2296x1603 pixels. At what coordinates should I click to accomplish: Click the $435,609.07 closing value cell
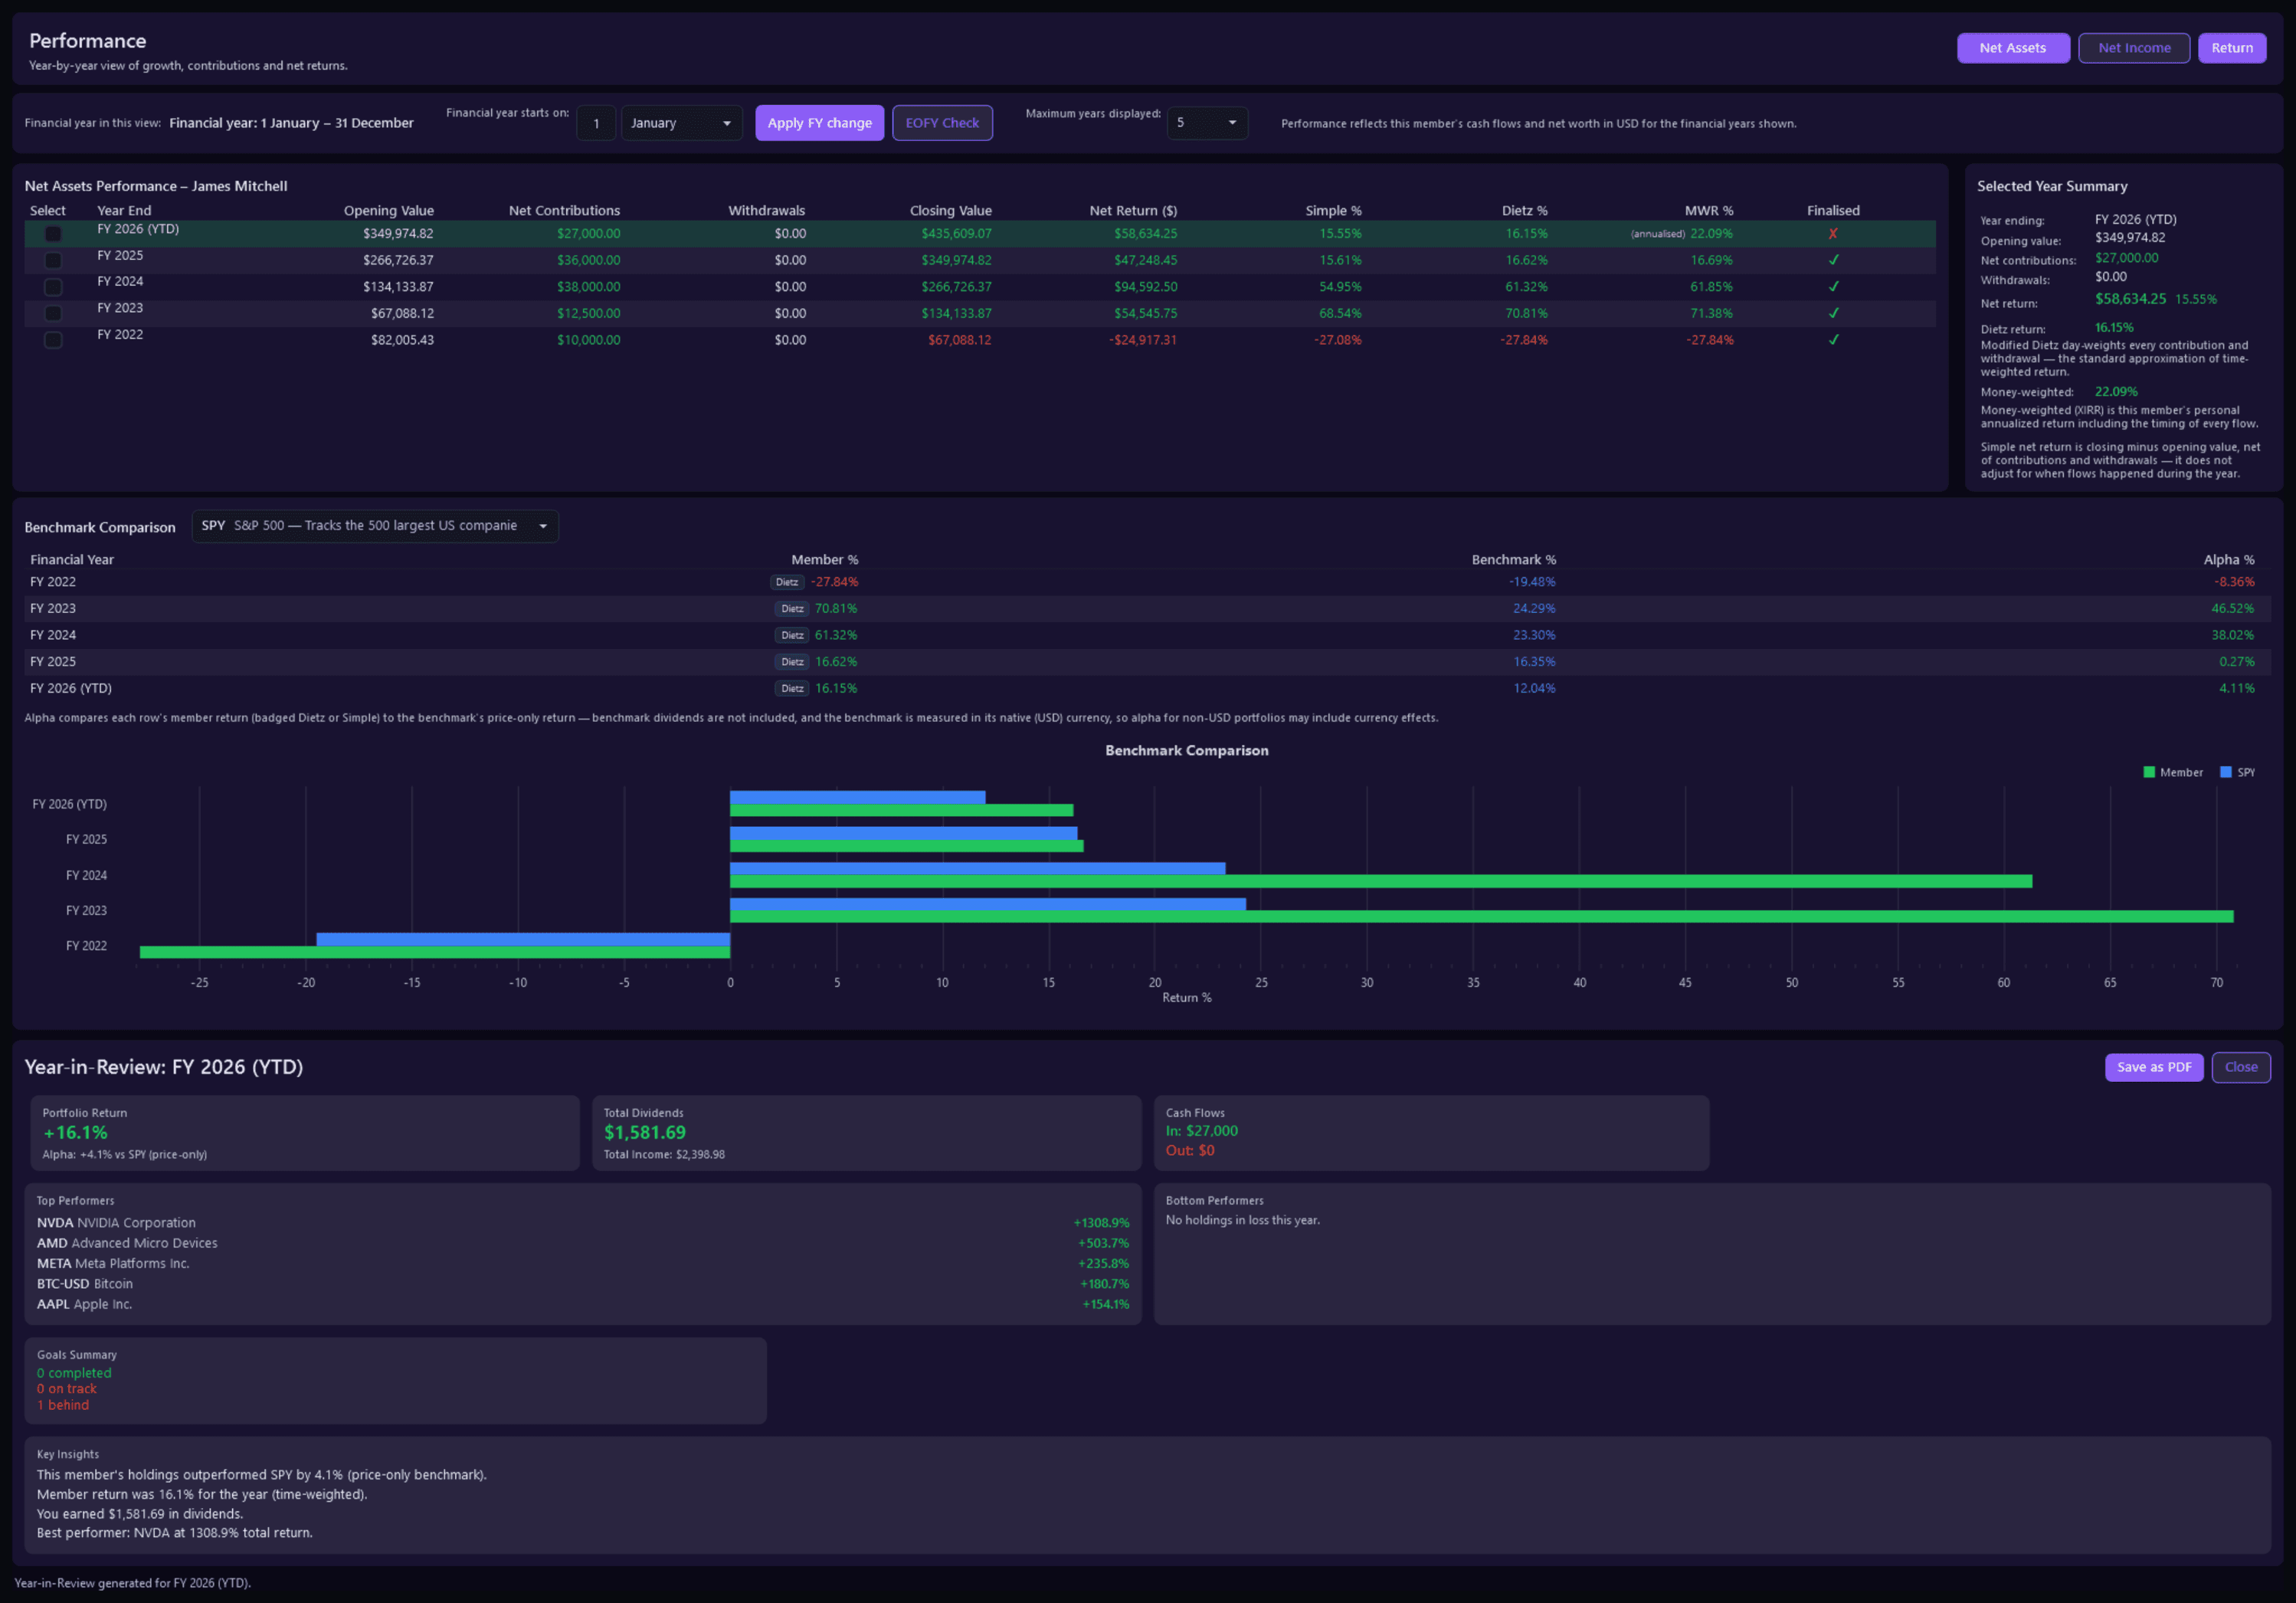(x=956, y=234)
